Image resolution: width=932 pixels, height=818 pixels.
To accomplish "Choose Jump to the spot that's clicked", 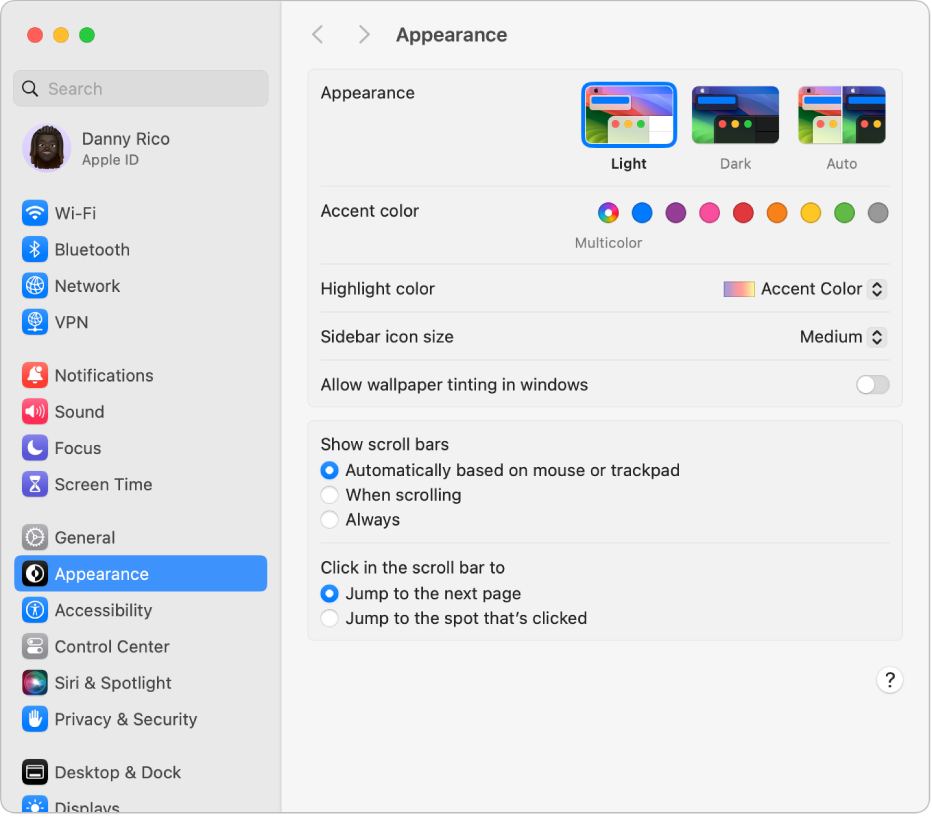I will click(330, 618).
